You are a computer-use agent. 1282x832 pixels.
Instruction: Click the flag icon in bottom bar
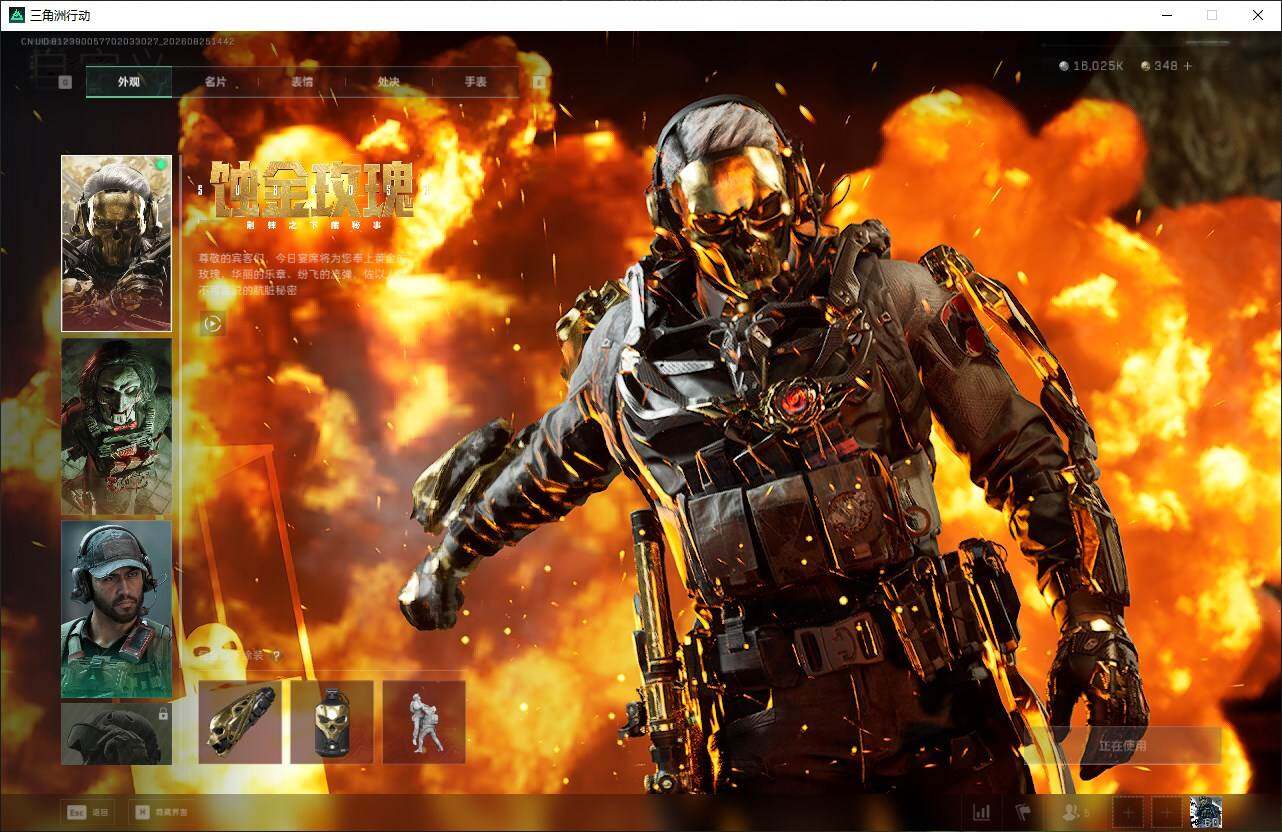[x=1023, y=812]
